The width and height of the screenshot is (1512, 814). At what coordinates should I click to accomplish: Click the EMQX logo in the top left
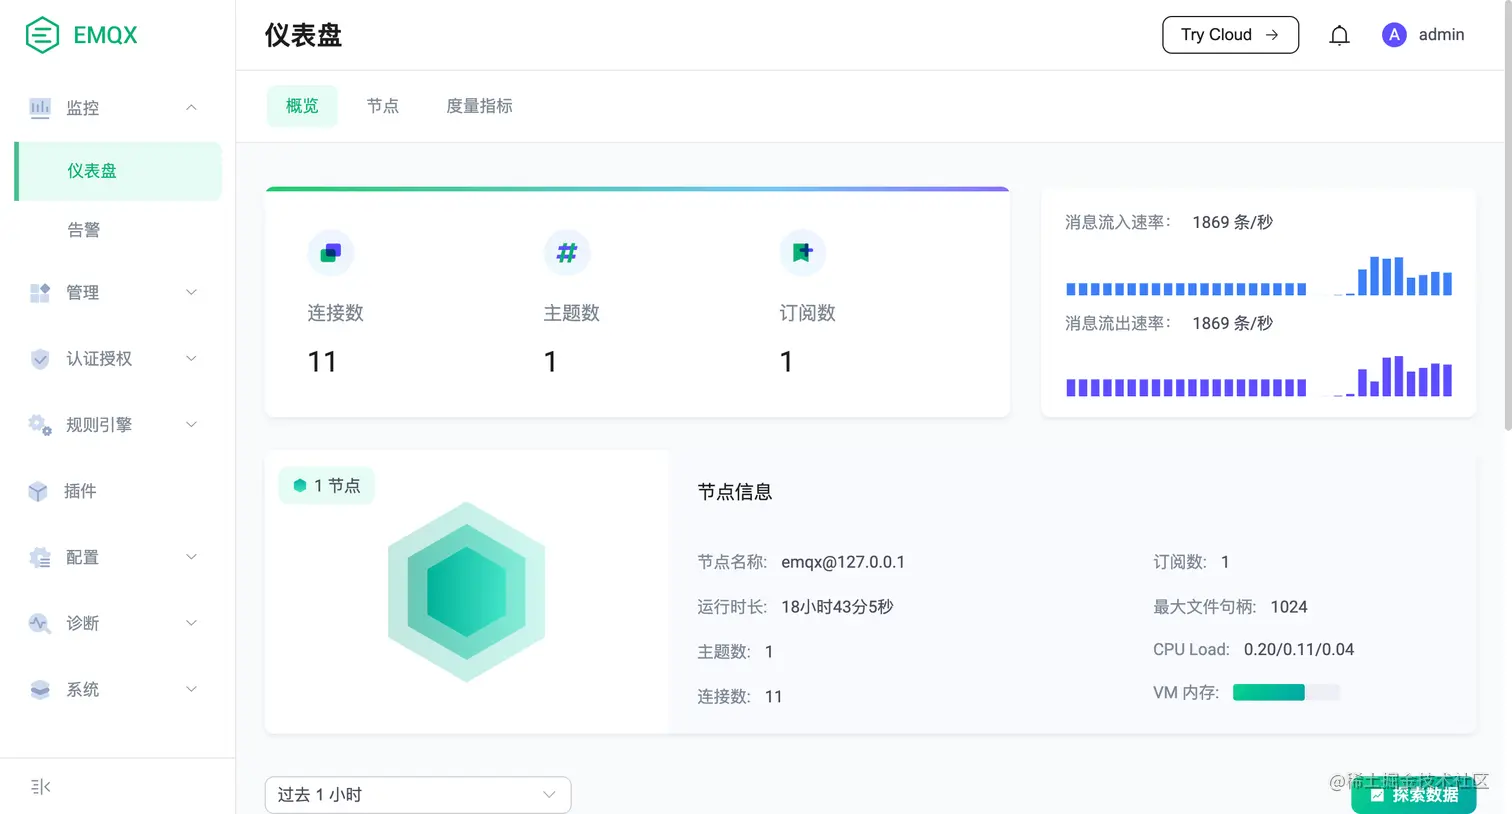coord(79,34)
